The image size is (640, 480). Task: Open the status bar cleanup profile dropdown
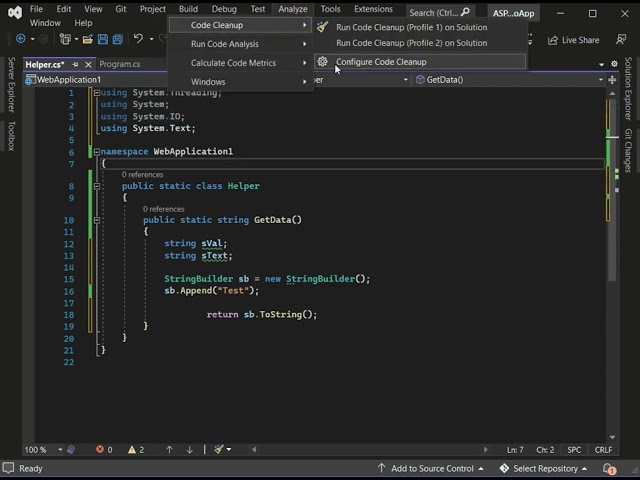(229, 450)
